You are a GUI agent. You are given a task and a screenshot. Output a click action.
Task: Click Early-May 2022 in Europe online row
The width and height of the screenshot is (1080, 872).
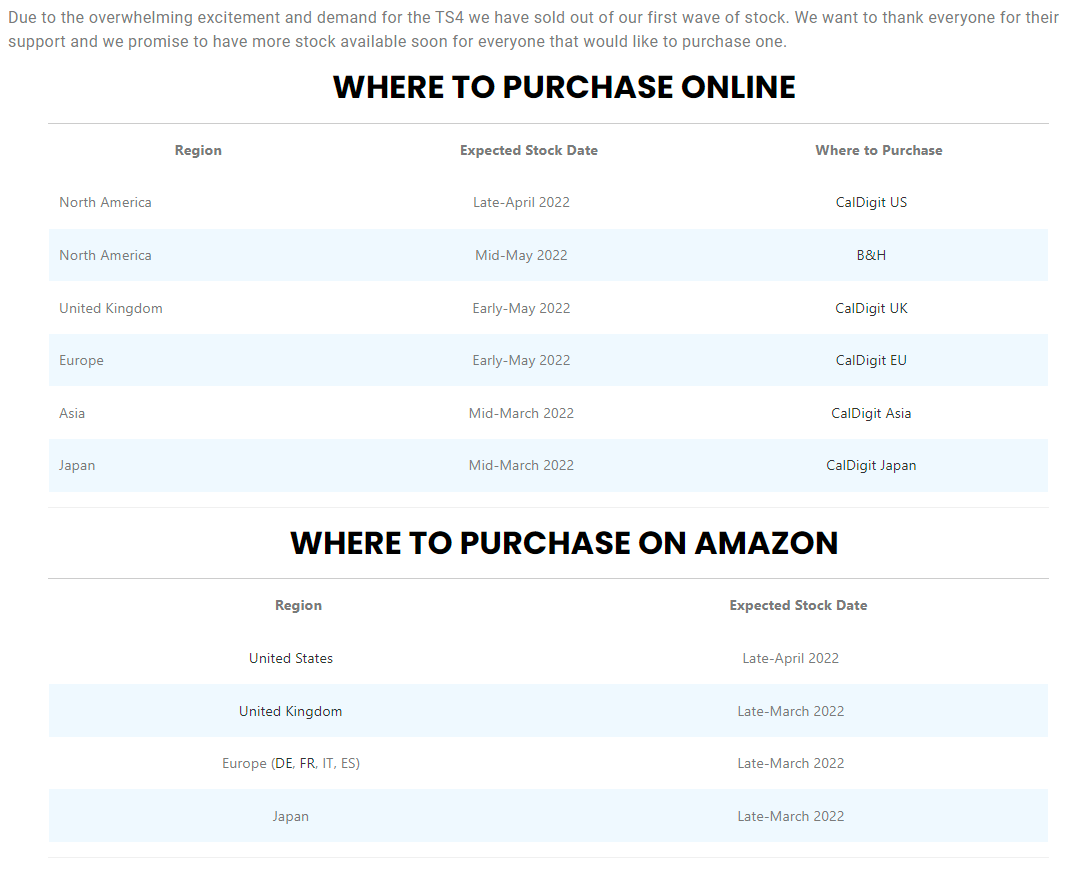coord(521,360)
